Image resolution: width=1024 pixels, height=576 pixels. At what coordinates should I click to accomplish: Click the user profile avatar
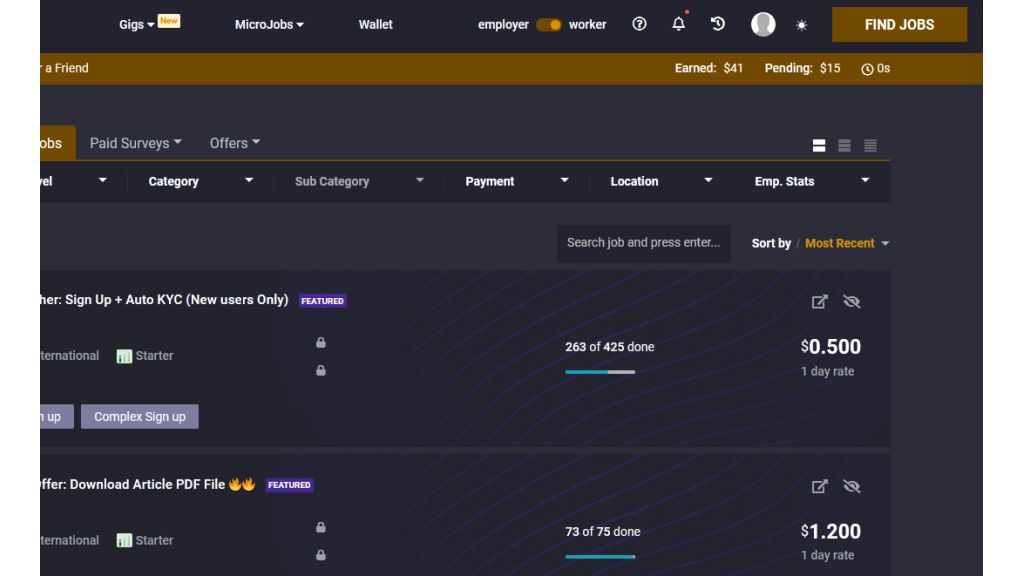pos(763,24)
